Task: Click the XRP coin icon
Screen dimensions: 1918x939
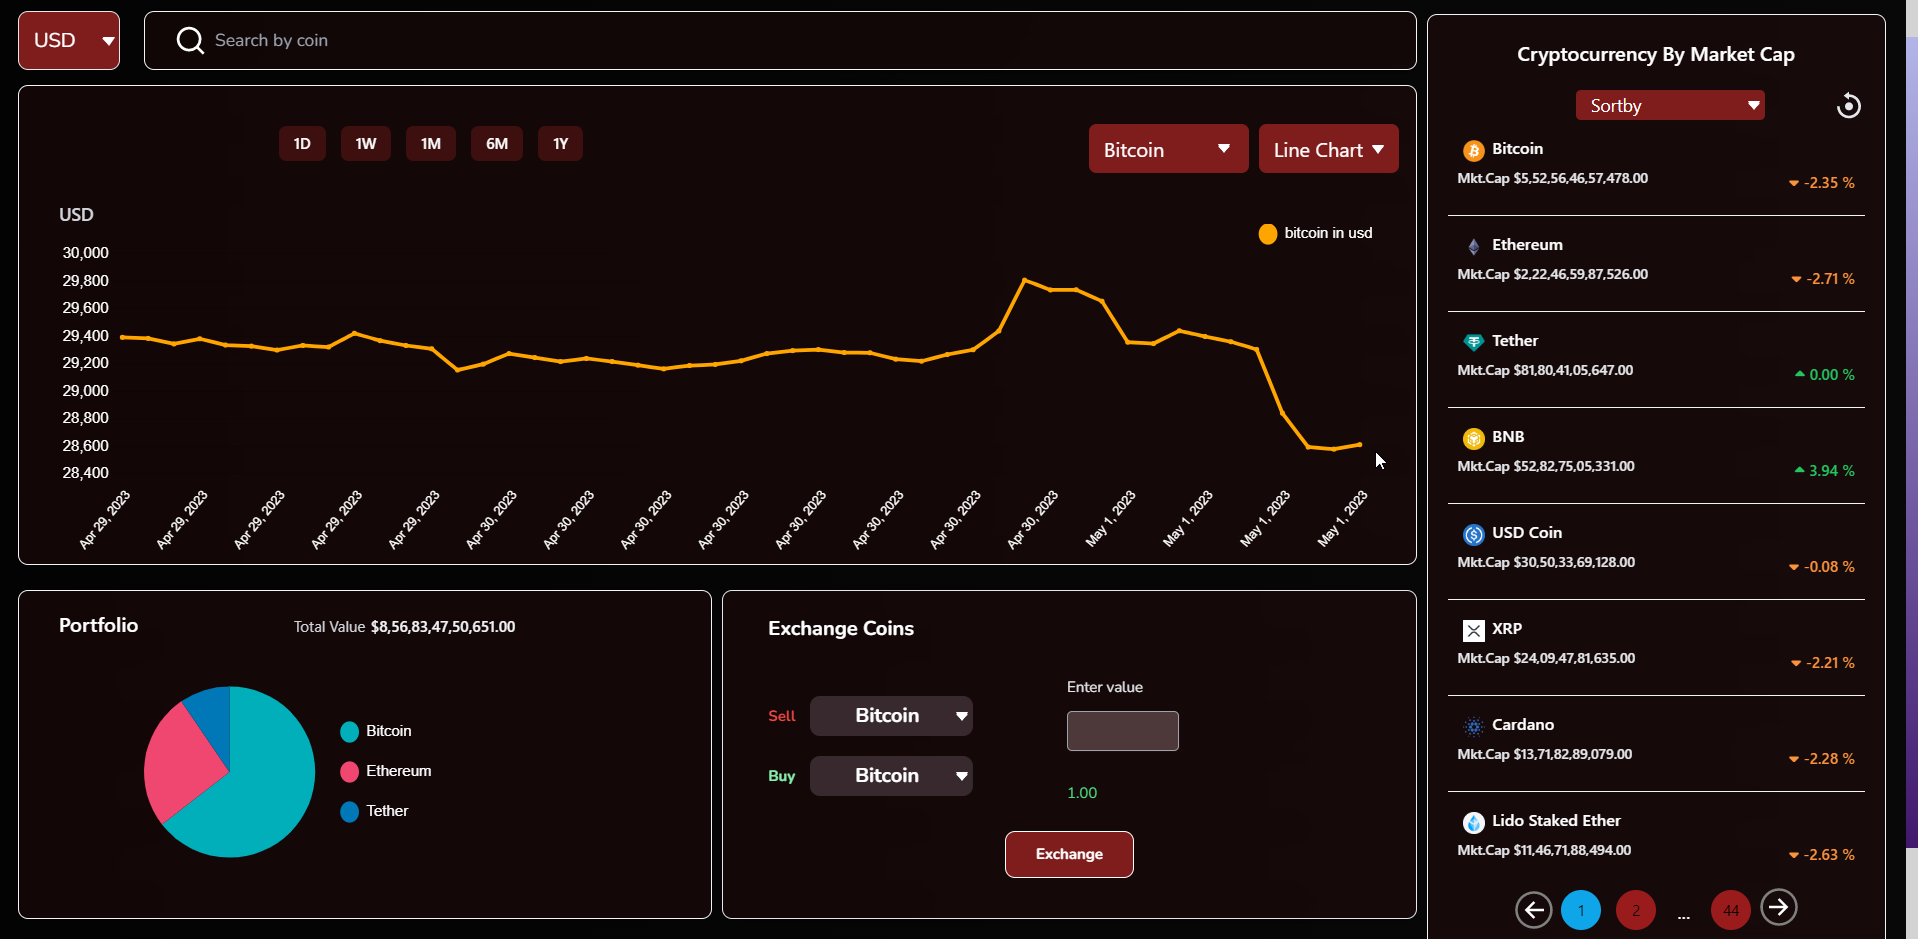Action: point(1473,630)
